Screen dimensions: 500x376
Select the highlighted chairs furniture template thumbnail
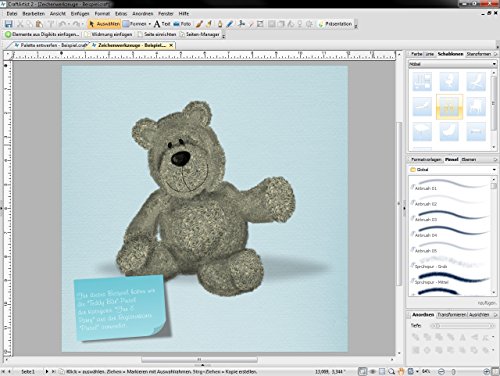click(x=449, y=107)
